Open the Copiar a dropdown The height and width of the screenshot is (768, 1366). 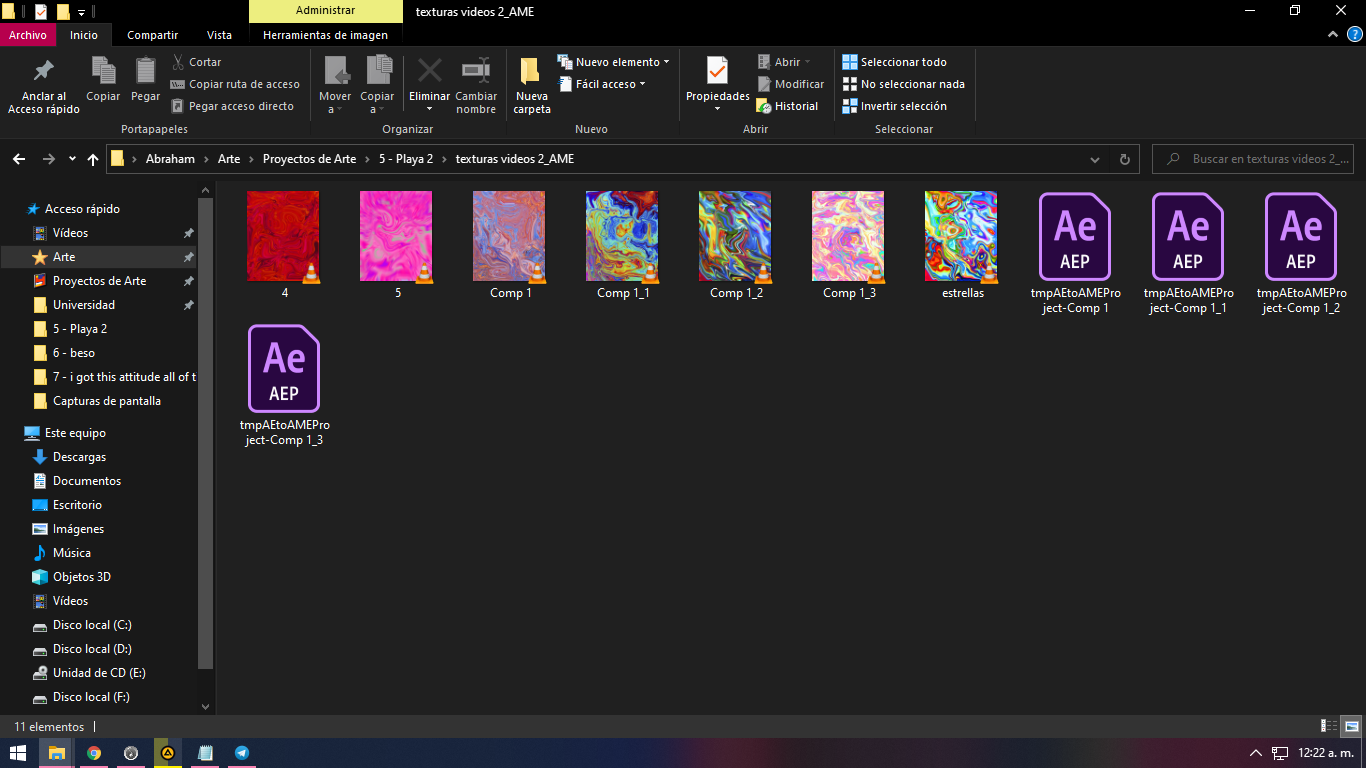[x=377, y=85]
